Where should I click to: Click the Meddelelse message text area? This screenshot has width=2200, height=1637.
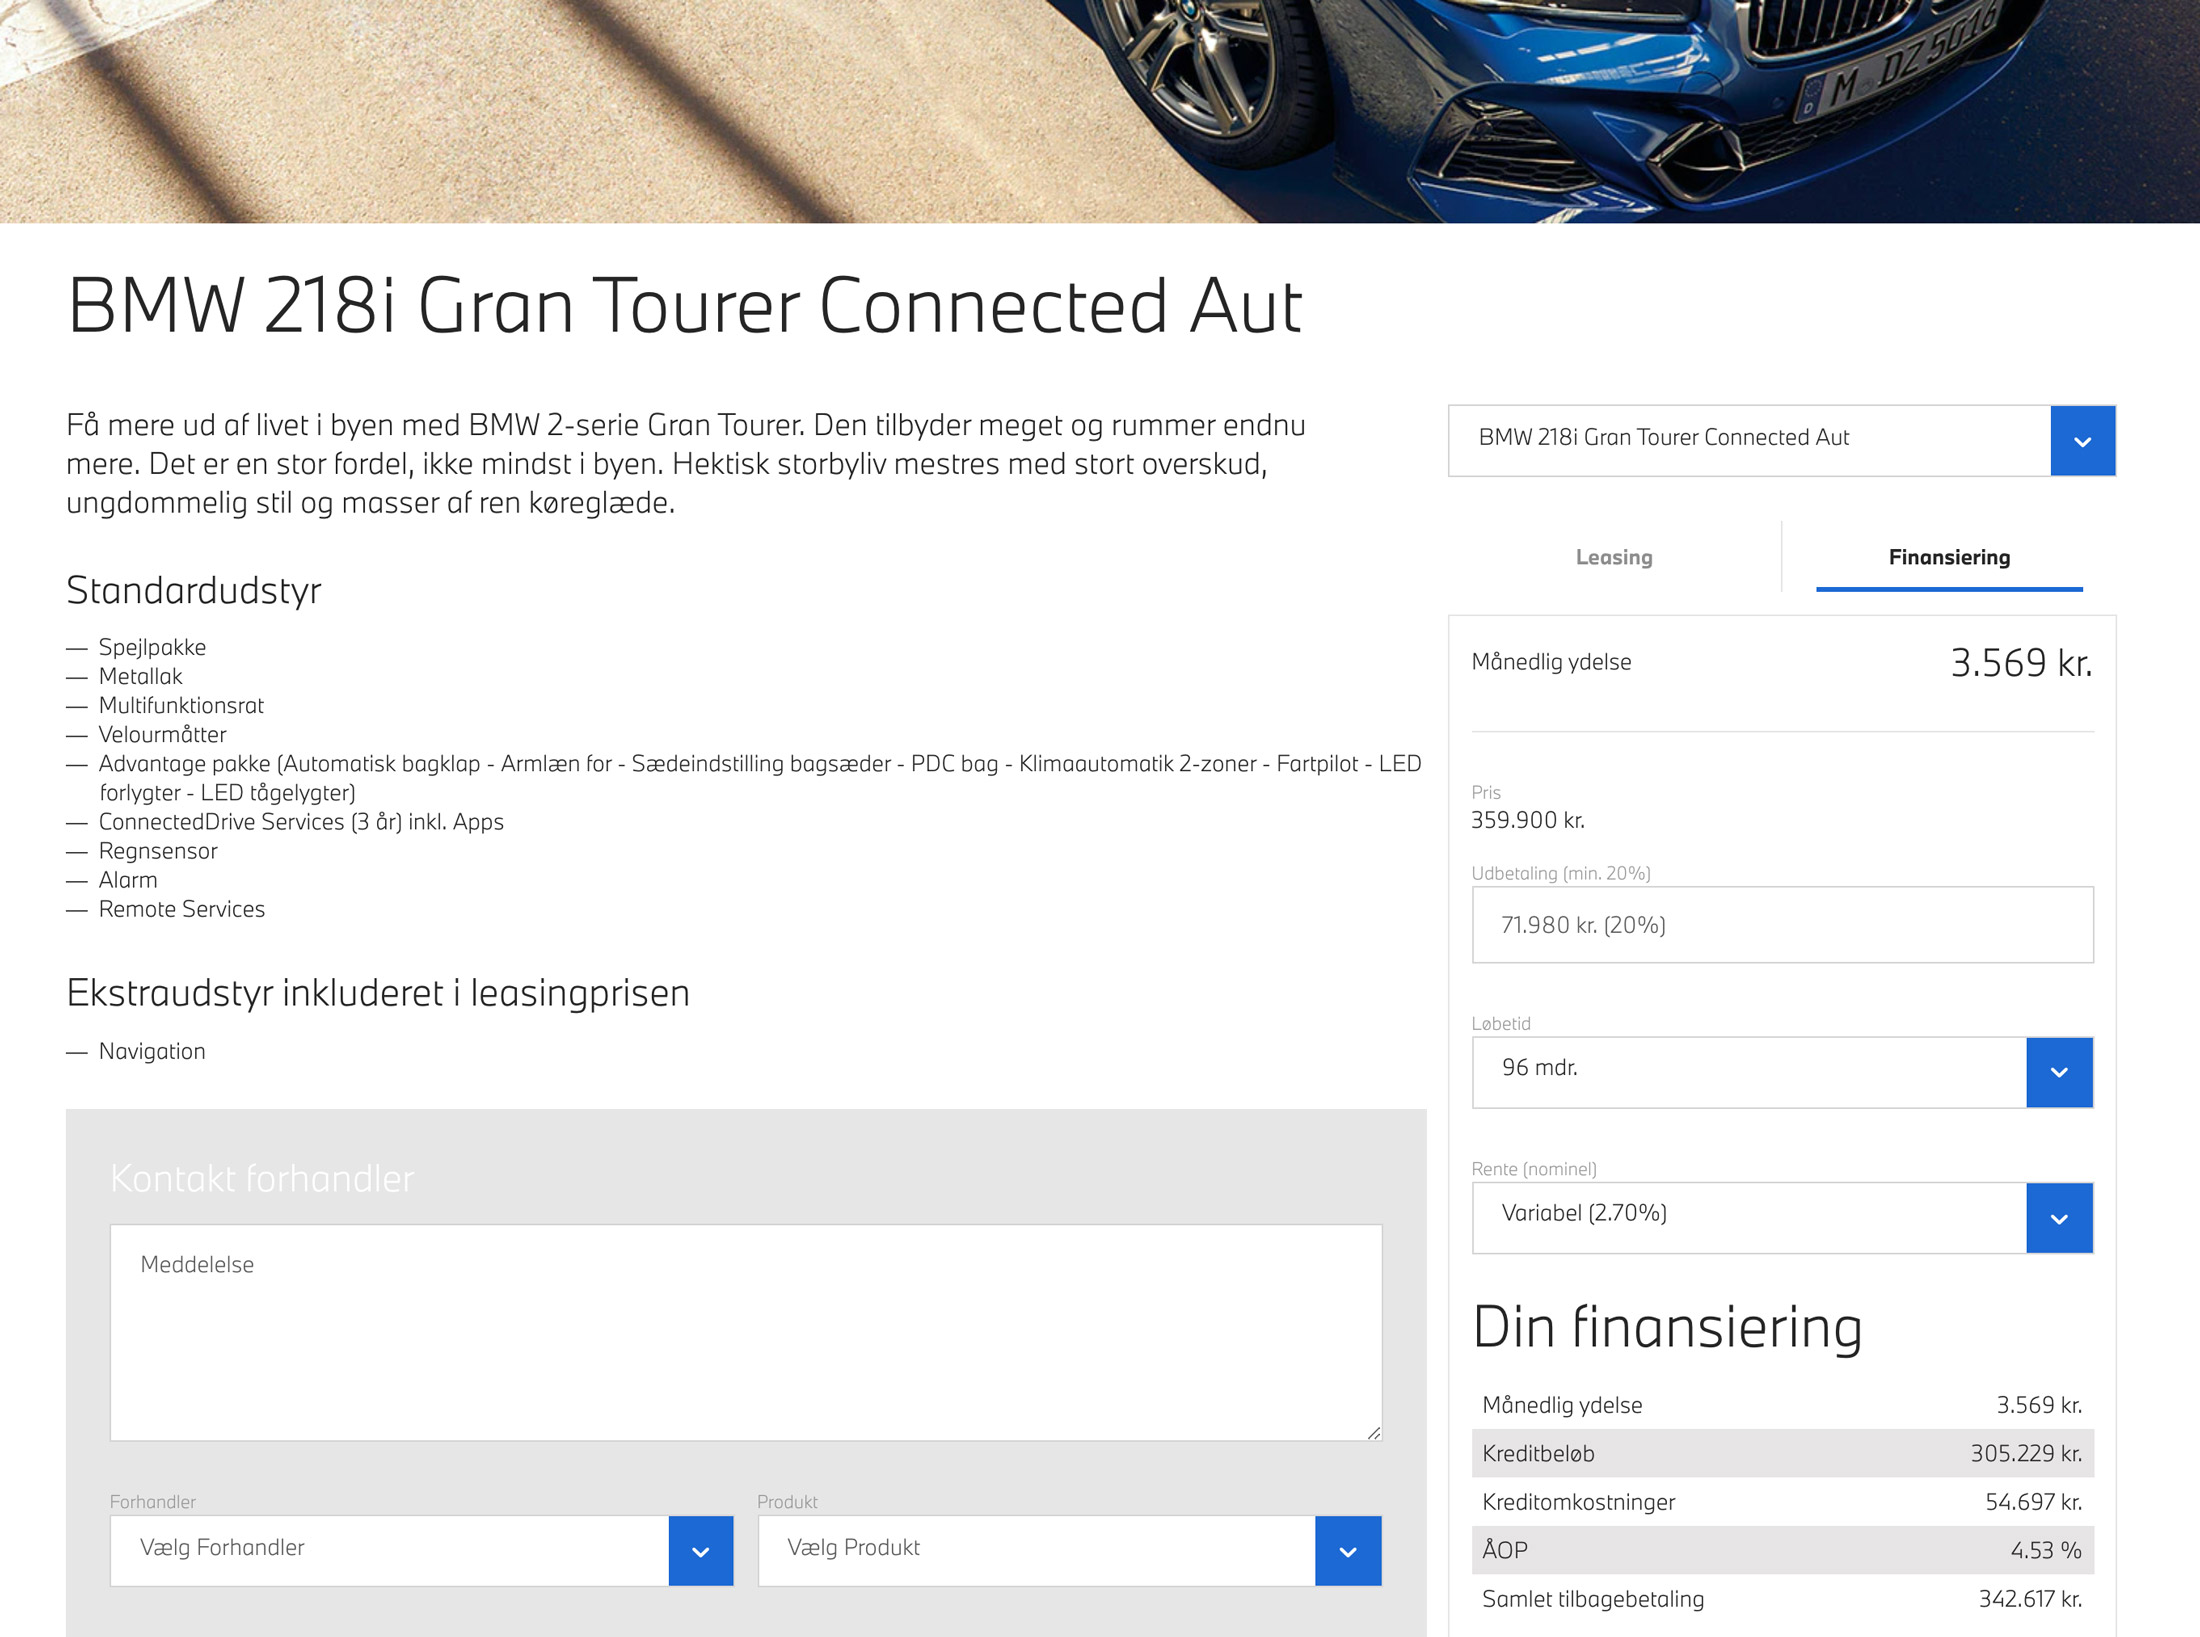pyautogui.click(x=746, y=1332)
